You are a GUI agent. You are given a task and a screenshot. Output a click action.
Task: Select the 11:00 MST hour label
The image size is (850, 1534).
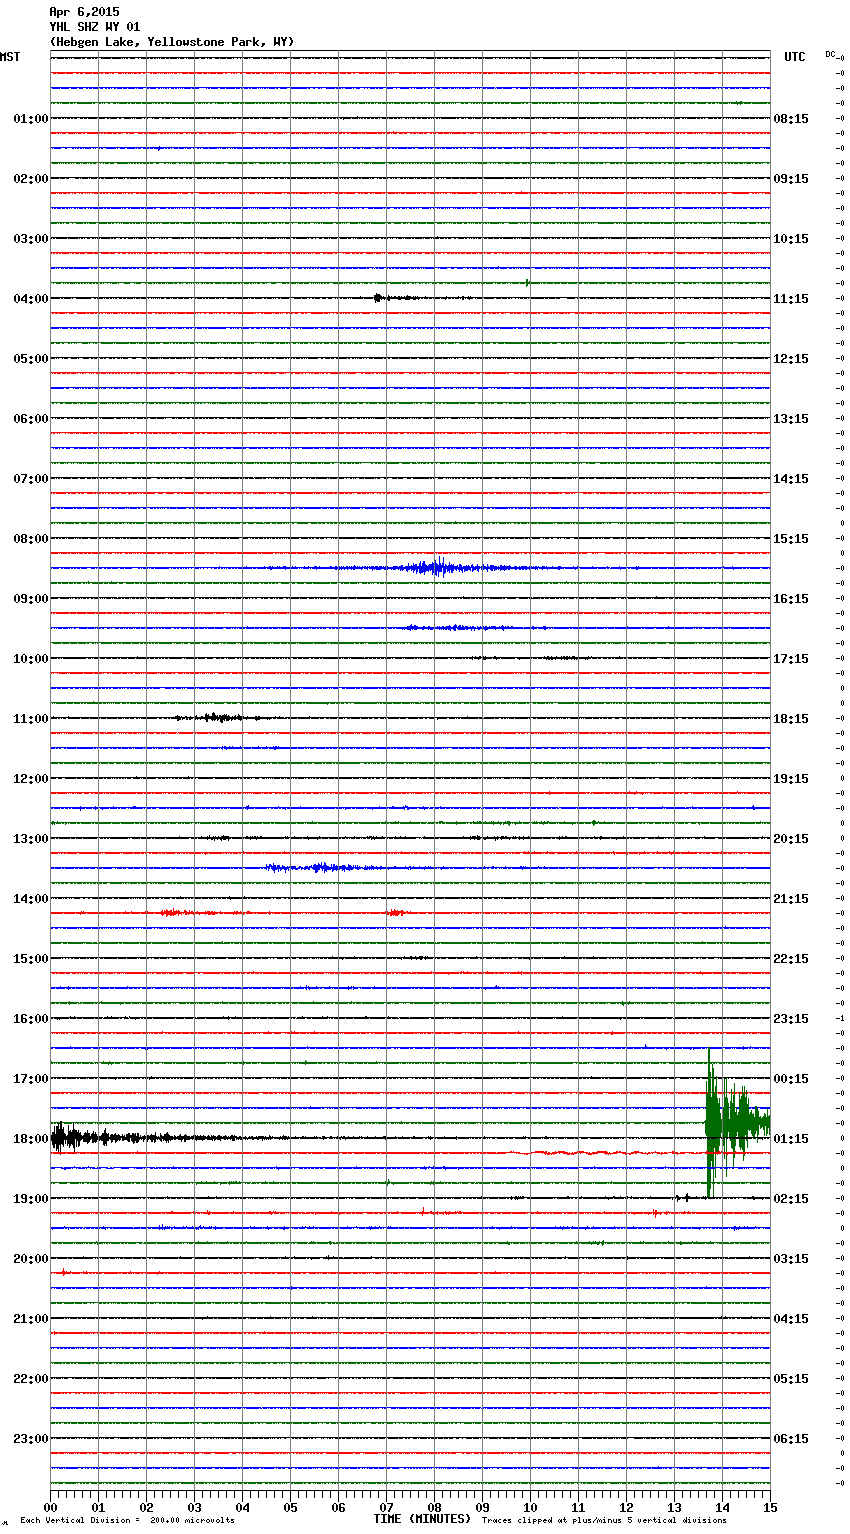pyautogui.click(x=31, y=719)
